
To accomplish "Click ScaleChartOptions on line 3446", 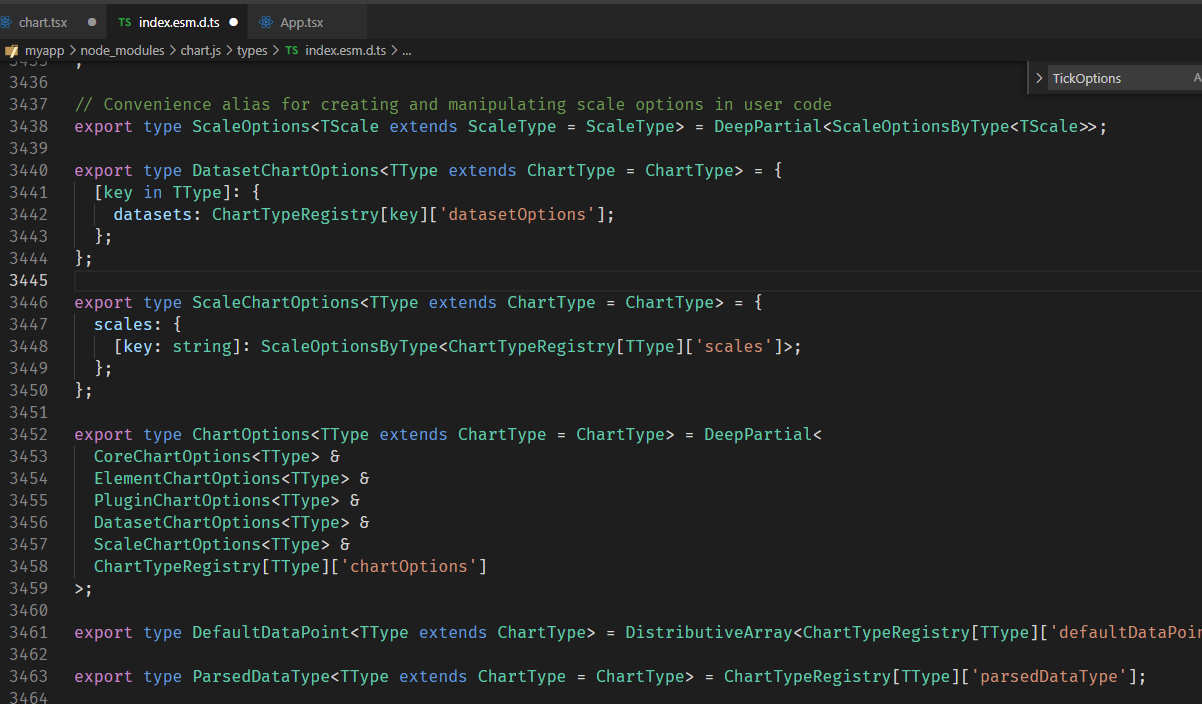I will click(x=275, y=302).
